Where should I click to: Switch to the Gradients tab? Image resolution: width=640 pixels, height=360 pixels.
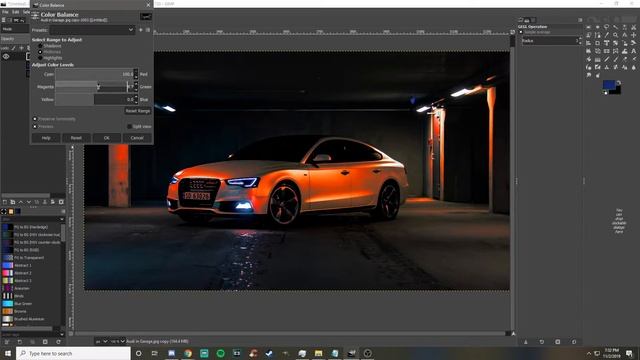pos(18,211)
